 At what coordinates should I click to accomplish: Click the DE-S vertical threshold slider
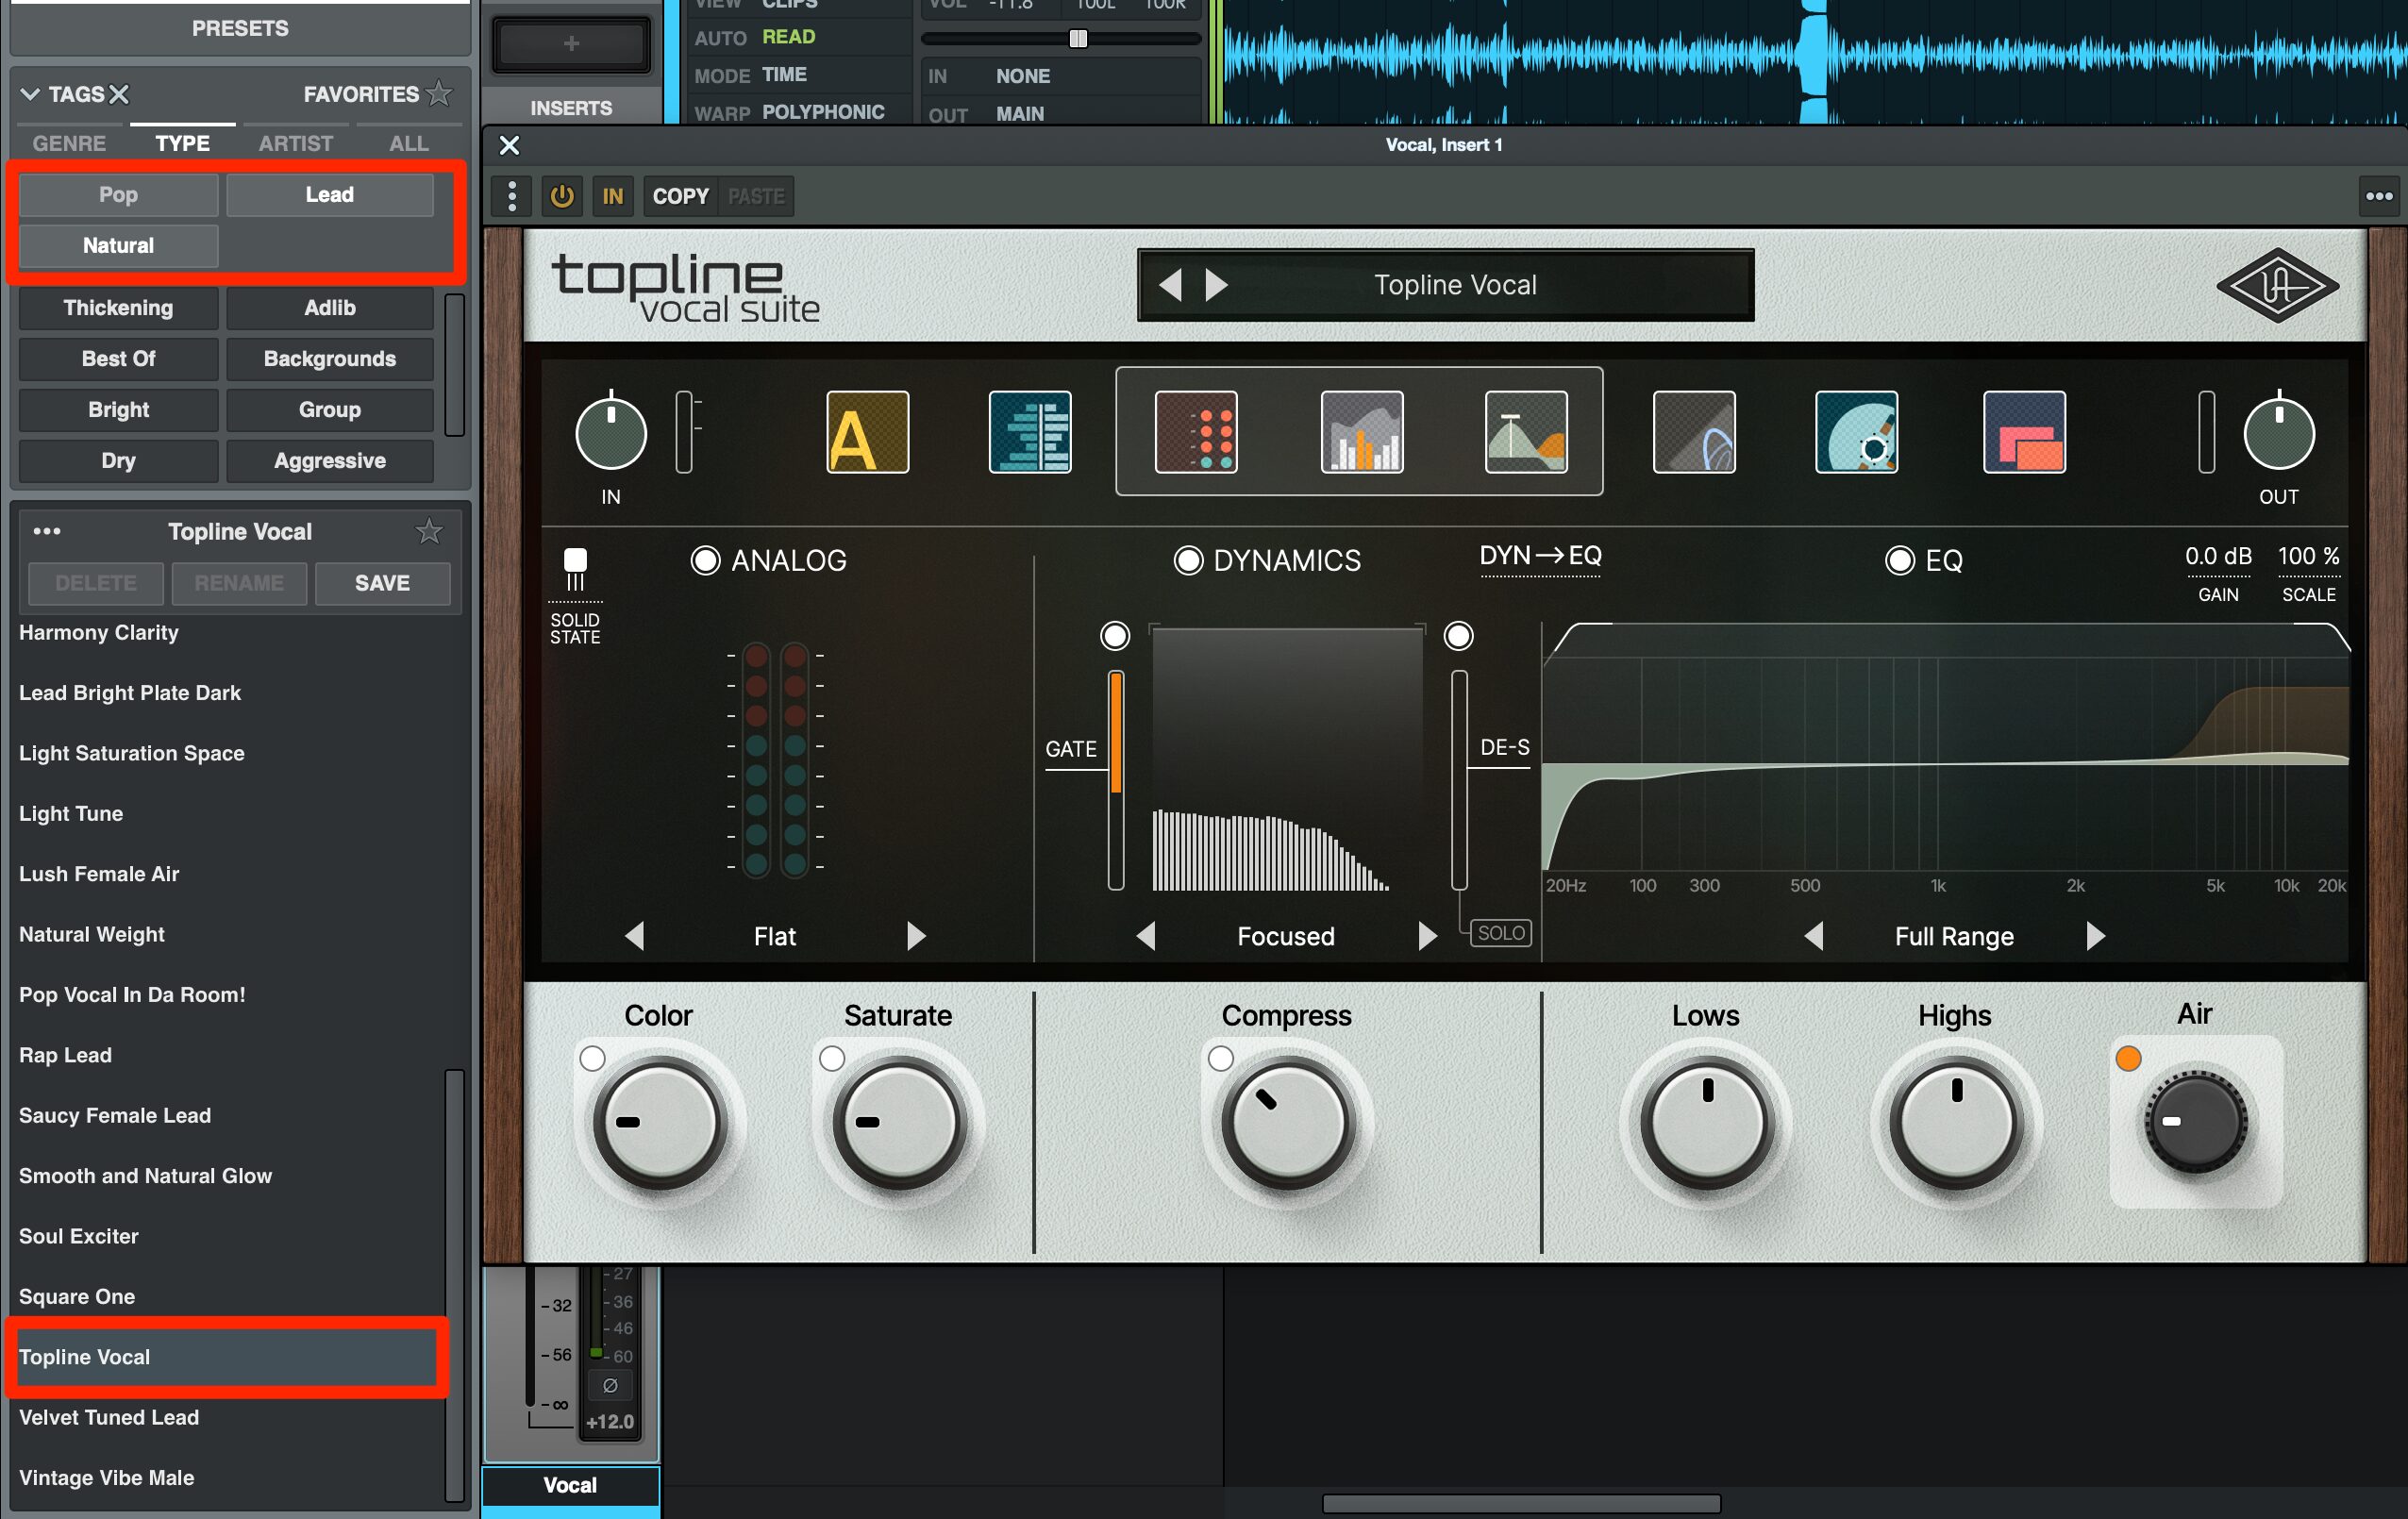pos(1459,780)
